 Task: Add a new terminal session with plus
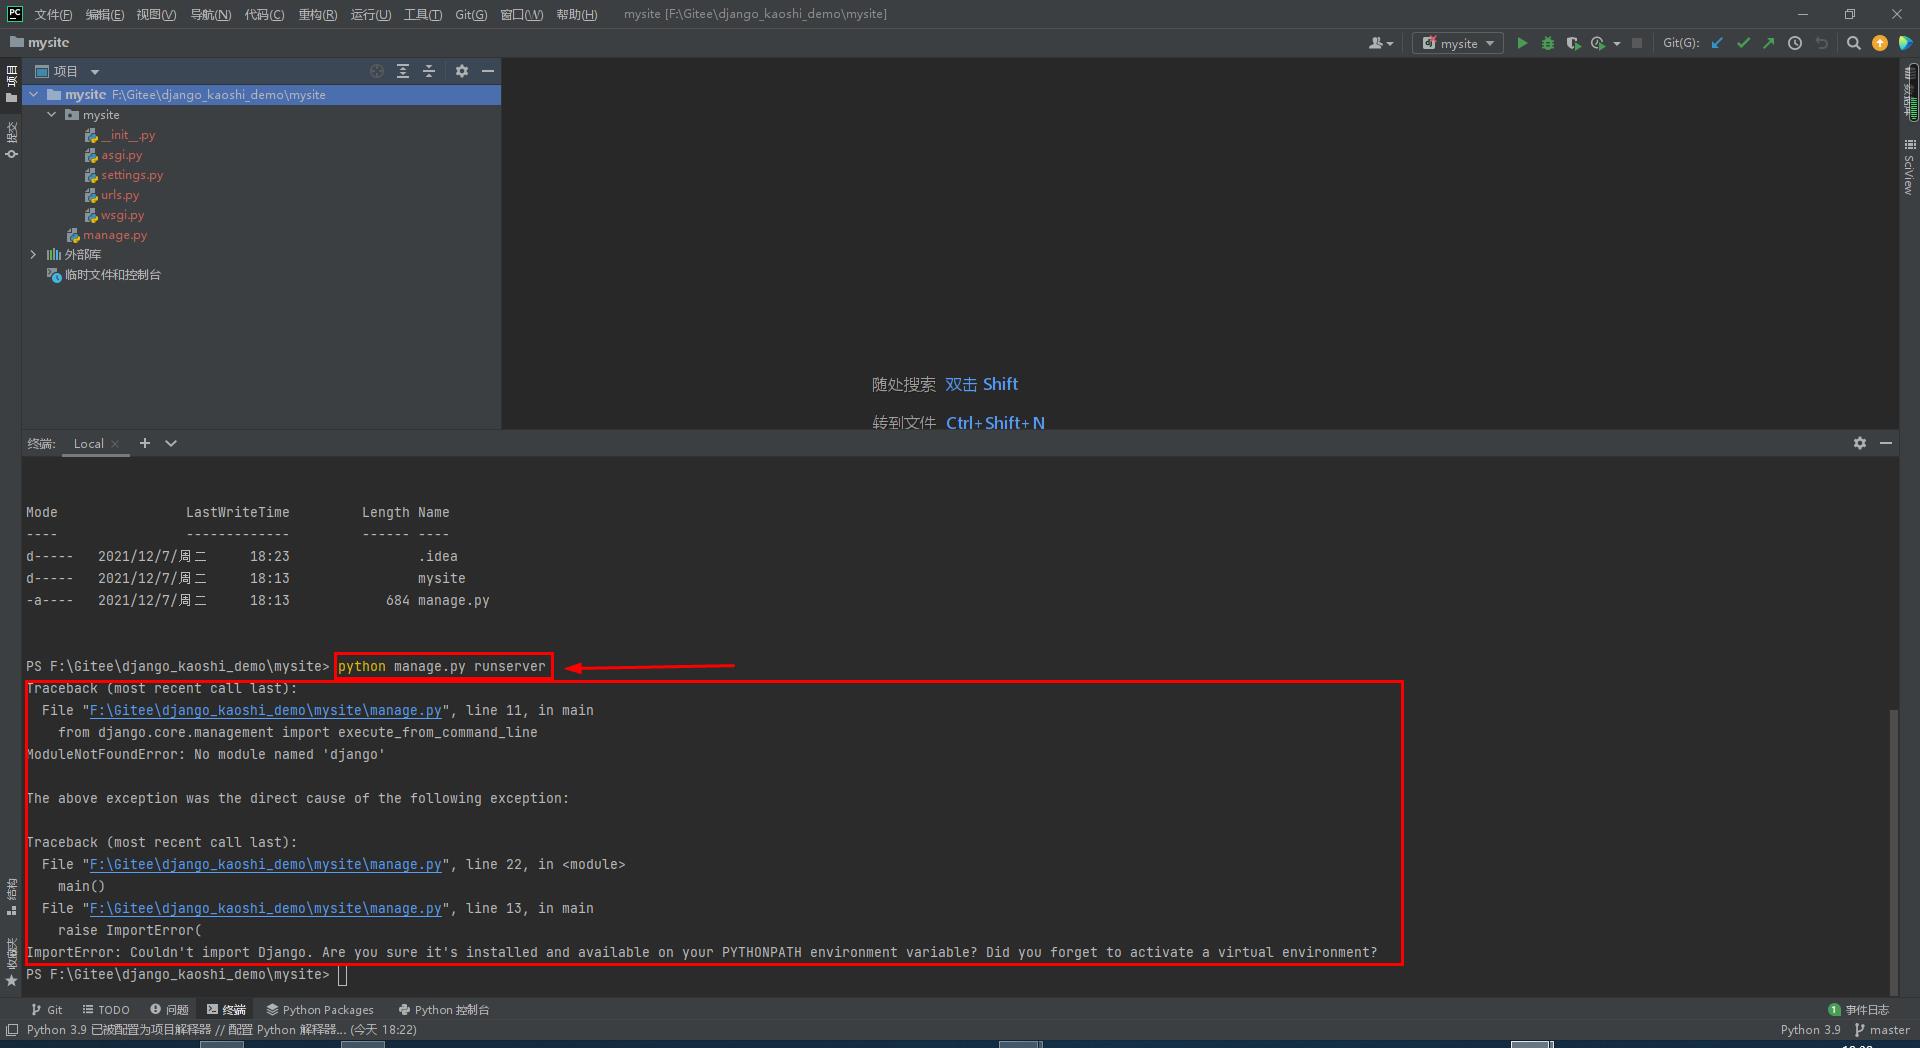145,443
